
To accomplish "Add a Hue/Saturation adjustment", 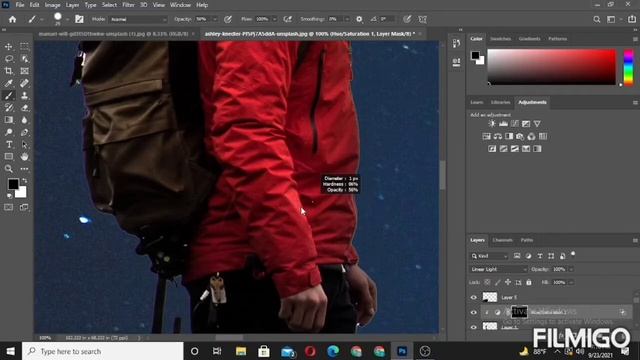I will click(487, 136).
